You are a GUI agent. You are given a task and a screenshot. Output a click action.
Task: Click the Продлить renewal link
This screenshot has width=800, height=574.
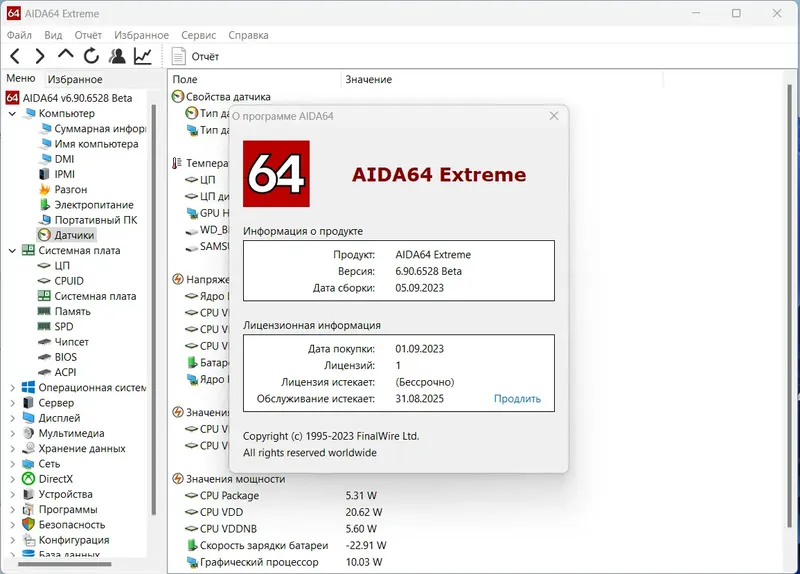click(x=517, y=398)
